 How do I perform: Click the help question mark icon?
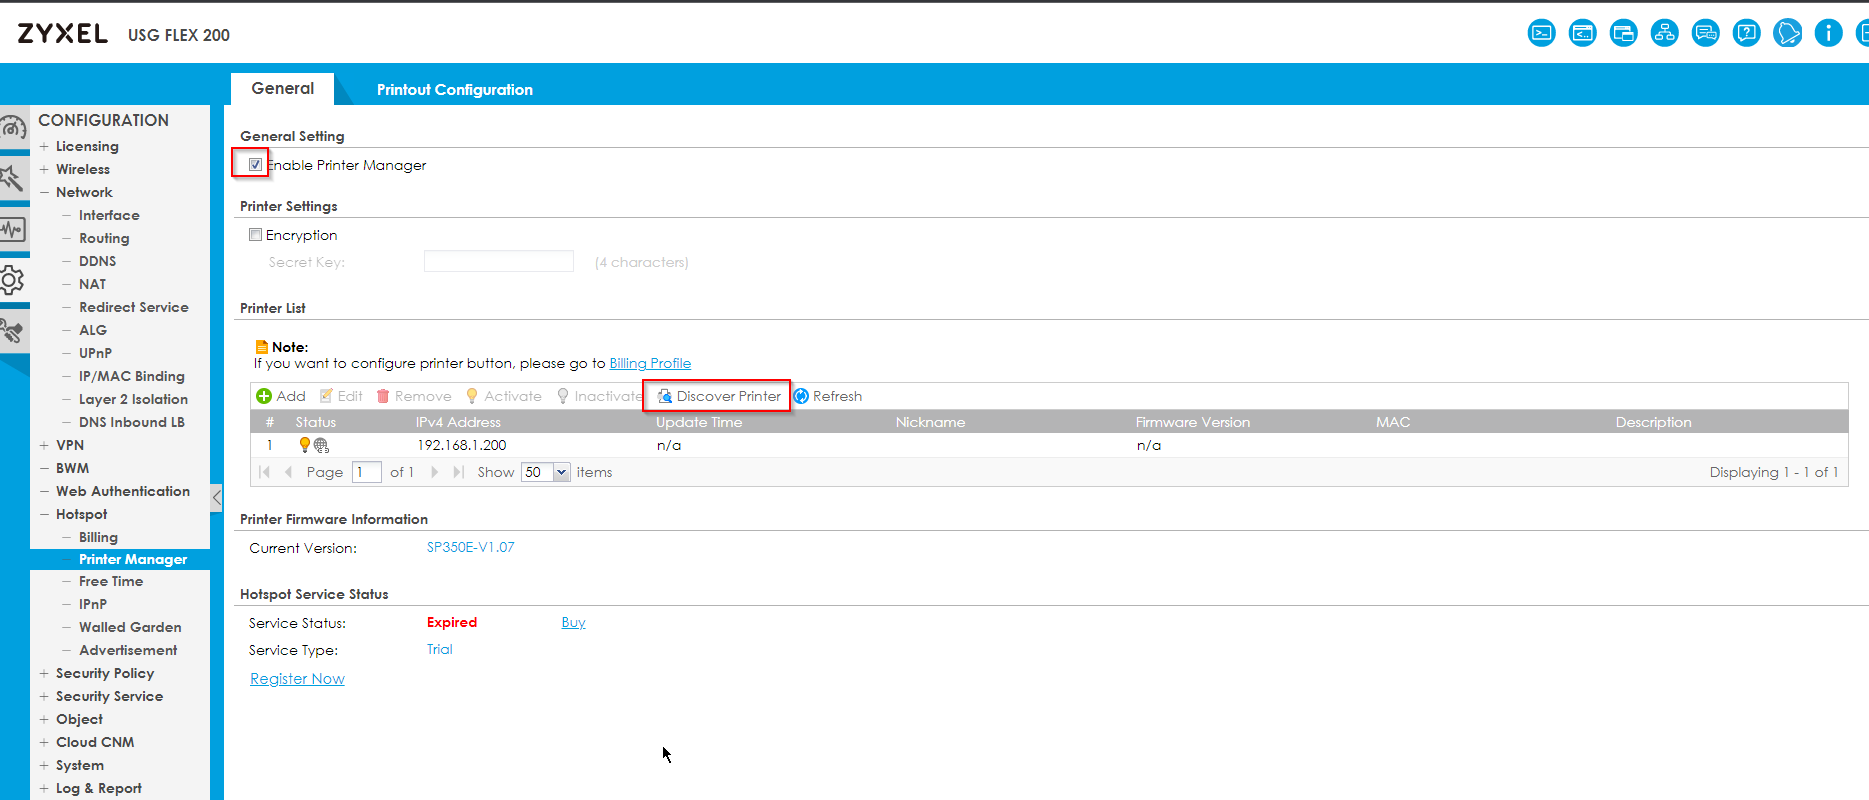(x=1746, y=34)
